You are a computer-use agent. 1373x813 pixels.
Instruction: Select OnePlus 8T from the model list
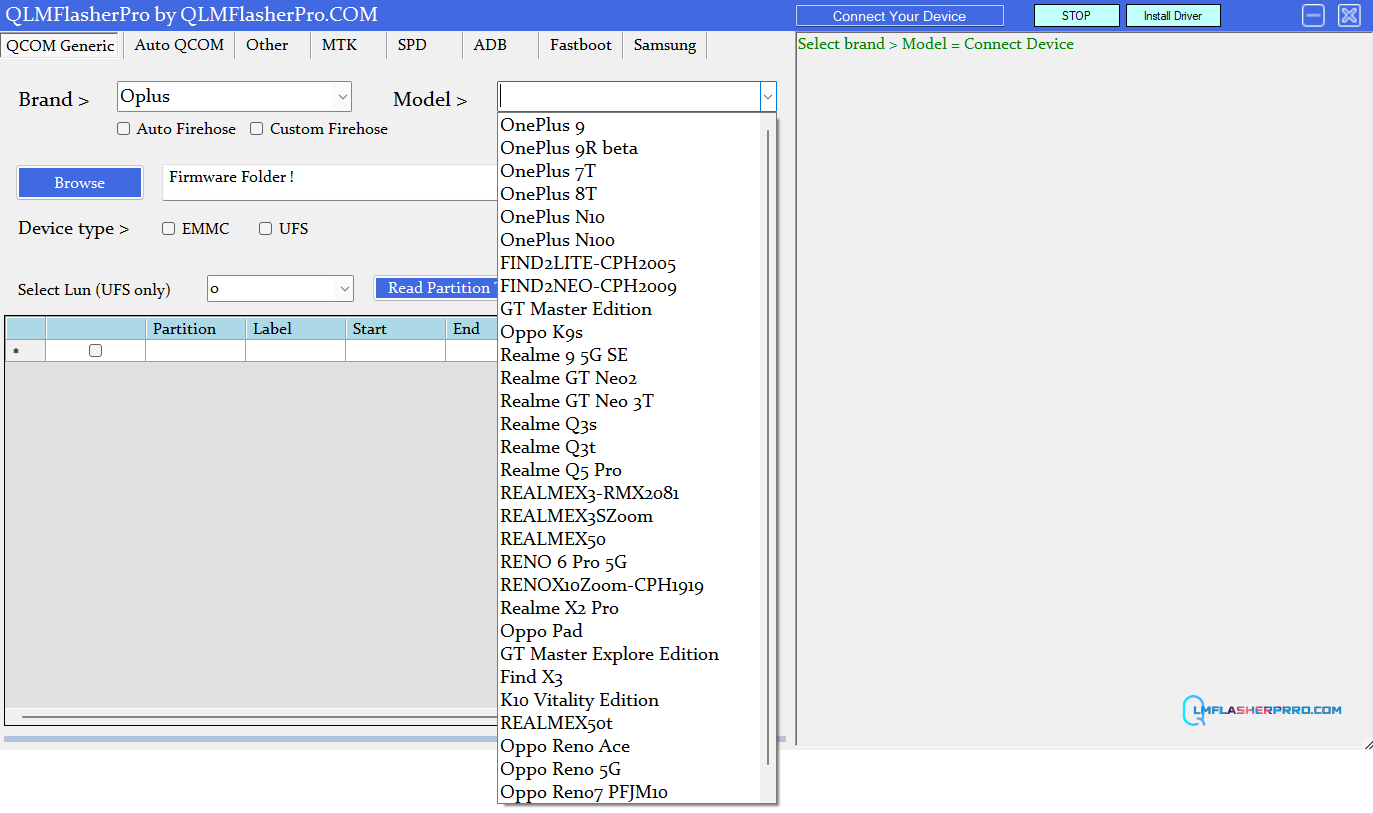tap(548, 194)
